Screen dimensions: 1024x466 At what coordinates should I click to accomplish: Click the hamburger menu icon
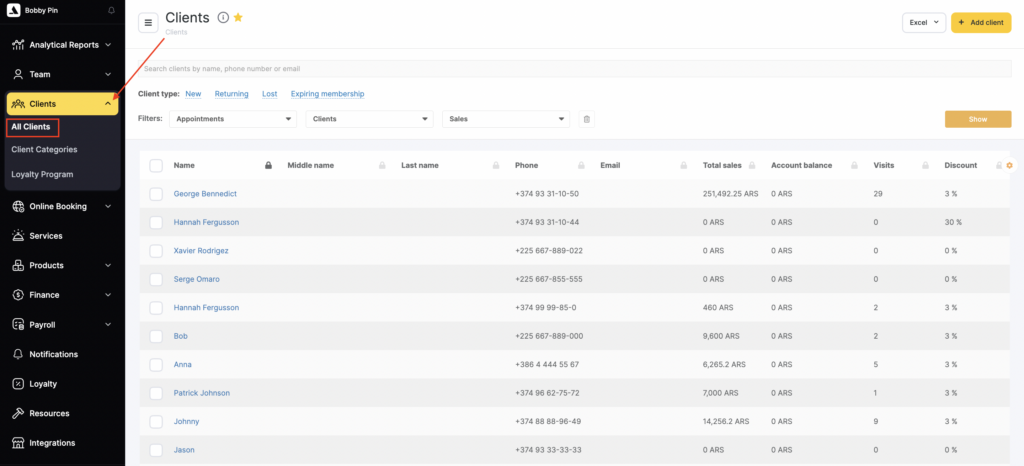click(148, 23)
